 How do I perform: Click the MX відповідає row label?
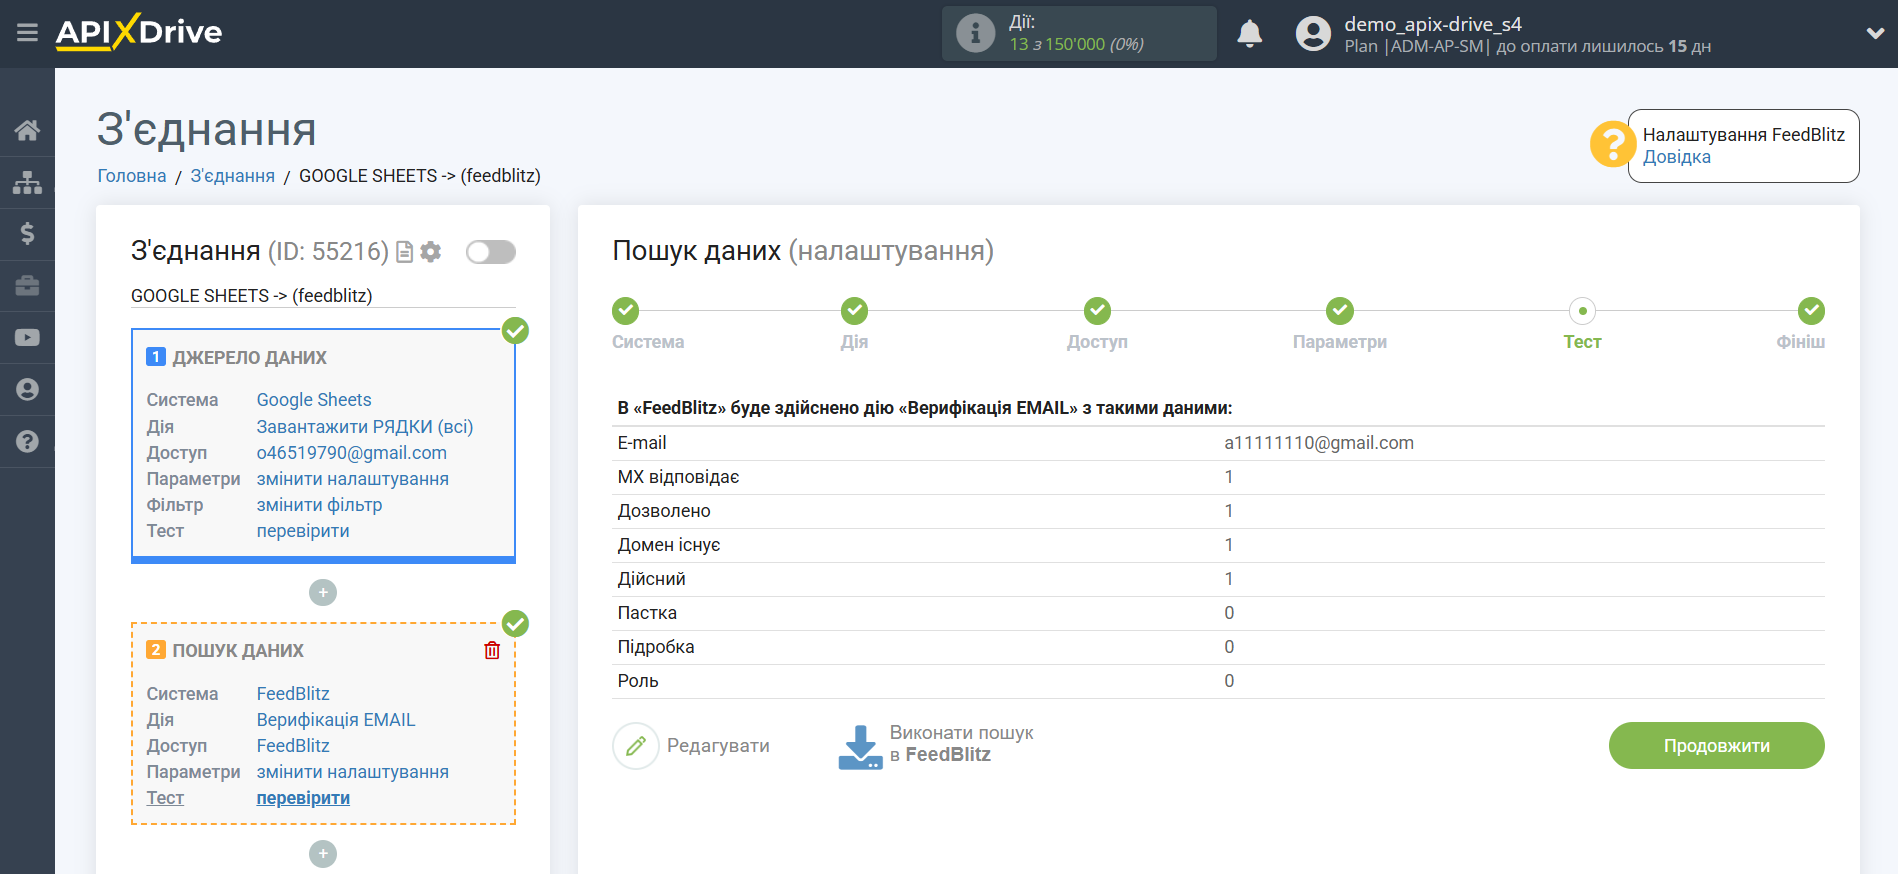tap(678, 477)
